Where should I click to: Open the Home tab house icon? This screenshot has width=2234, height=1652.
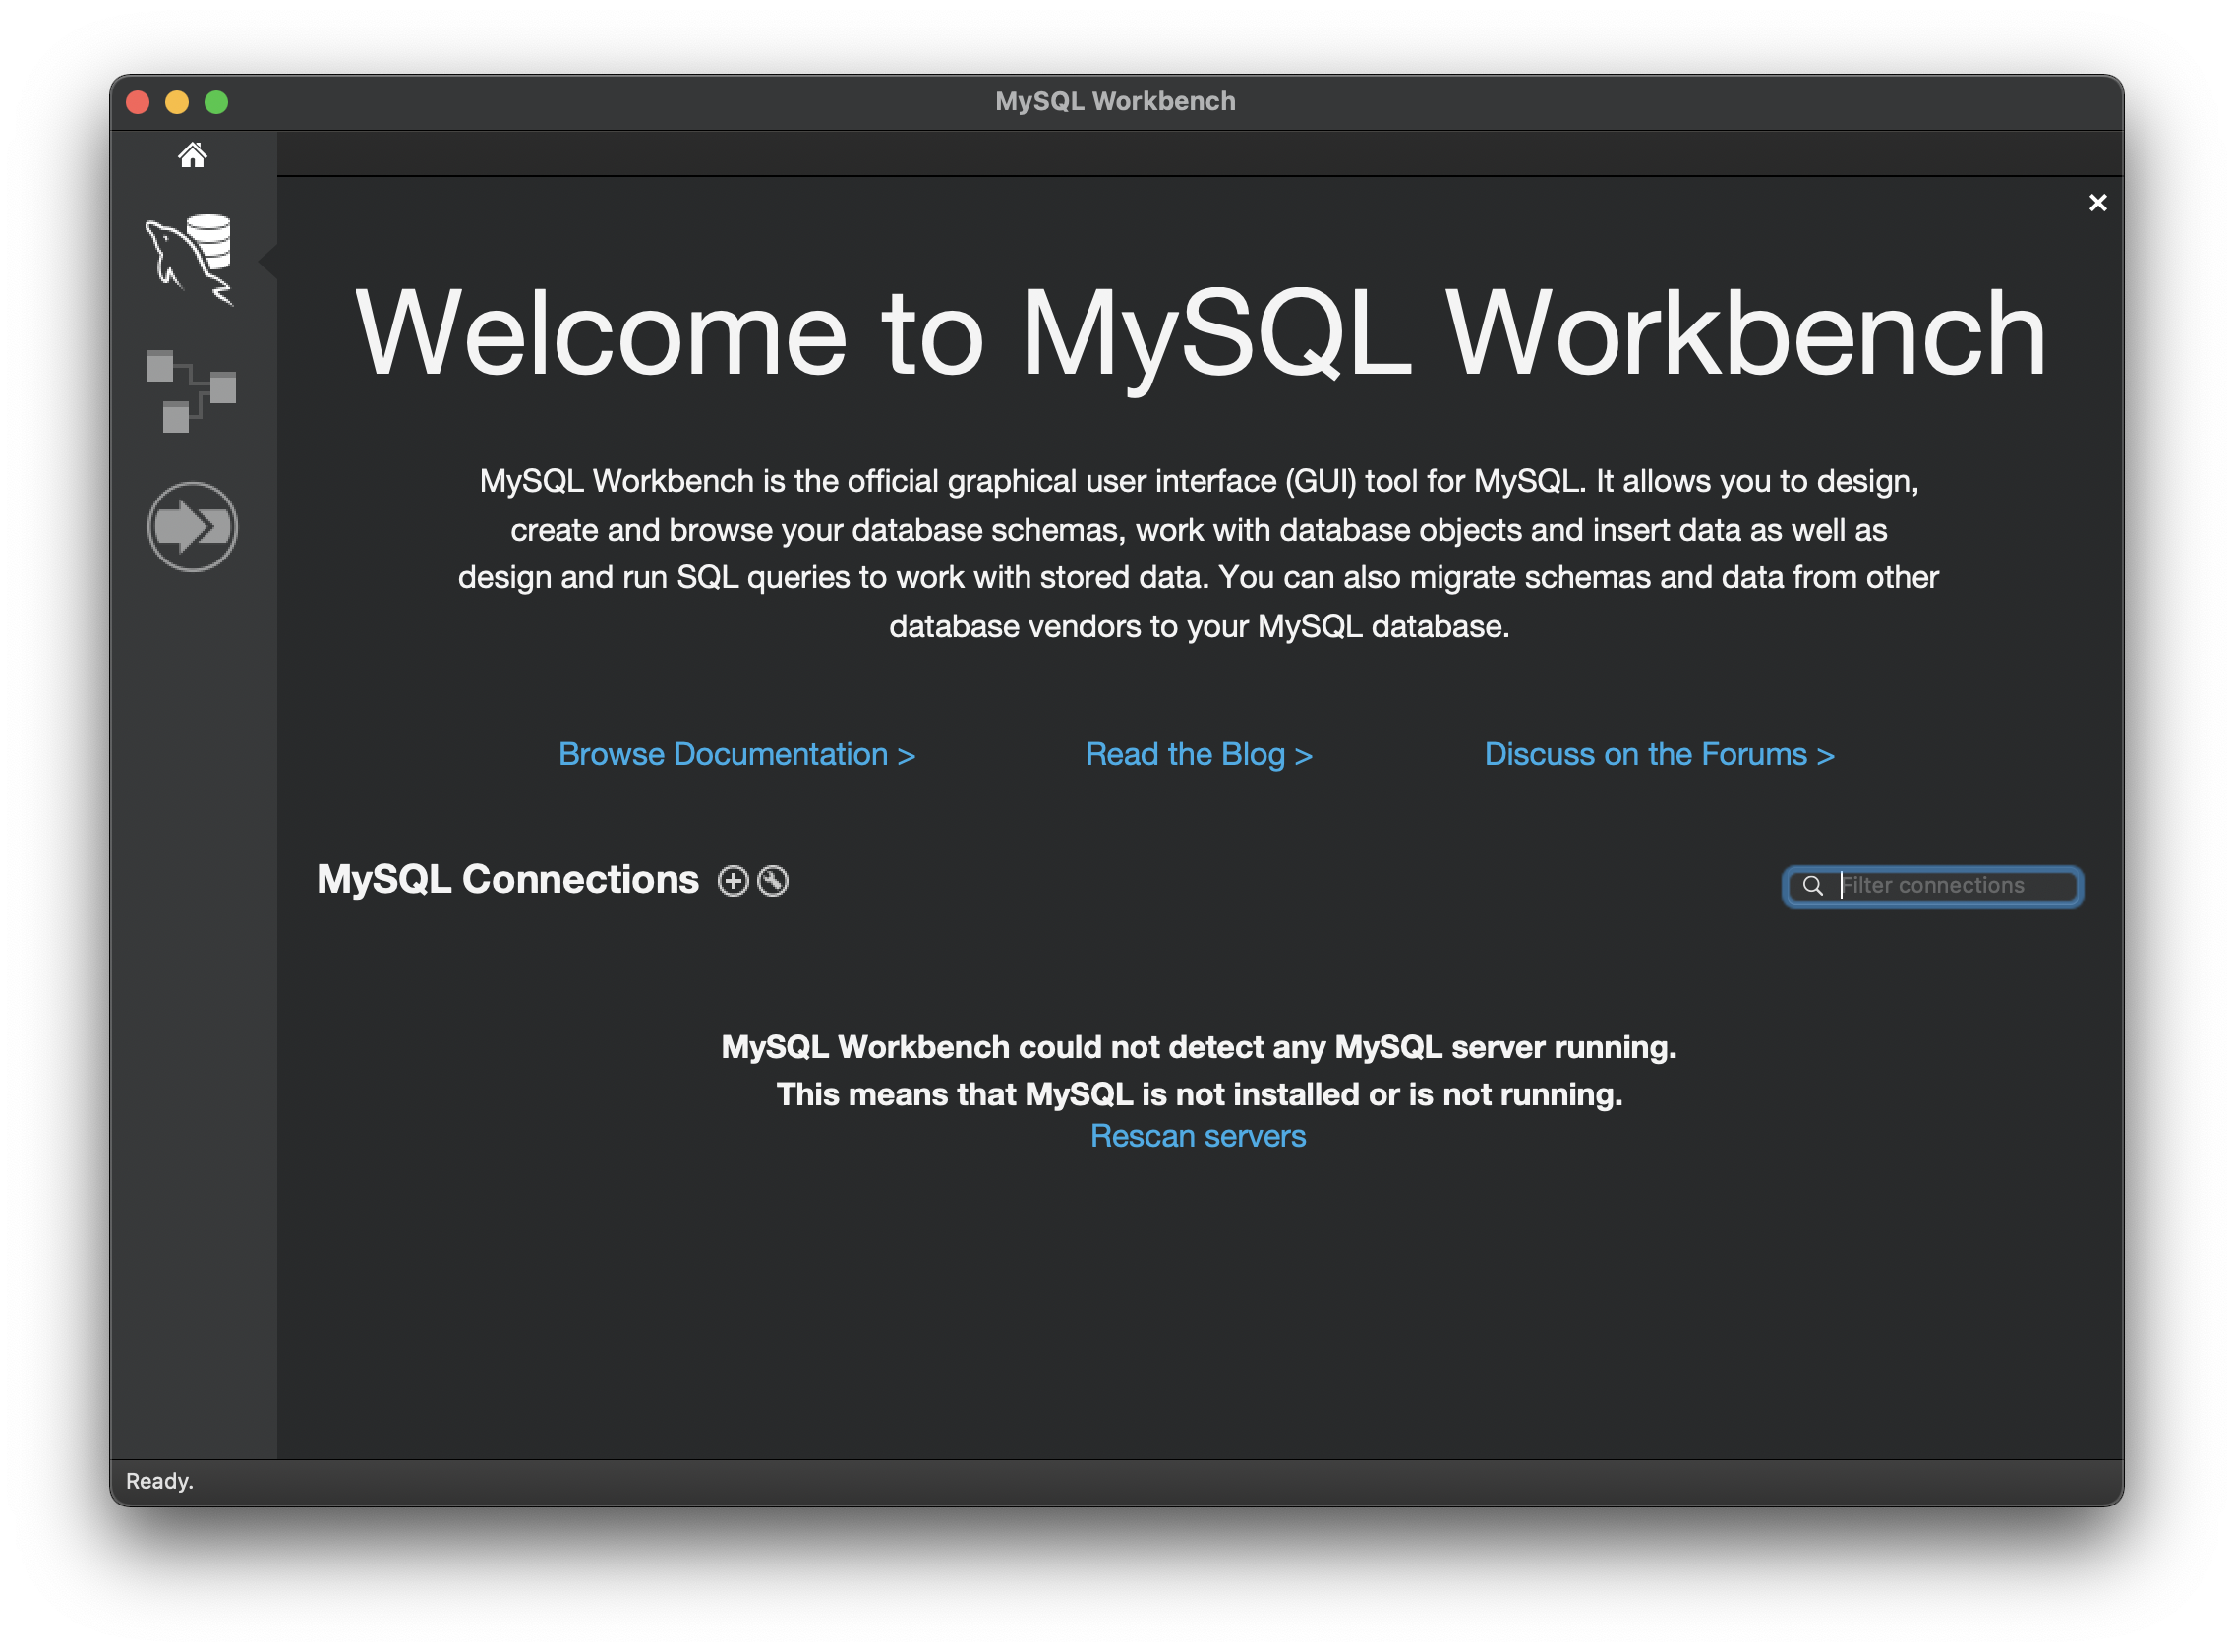pos(192,155)
